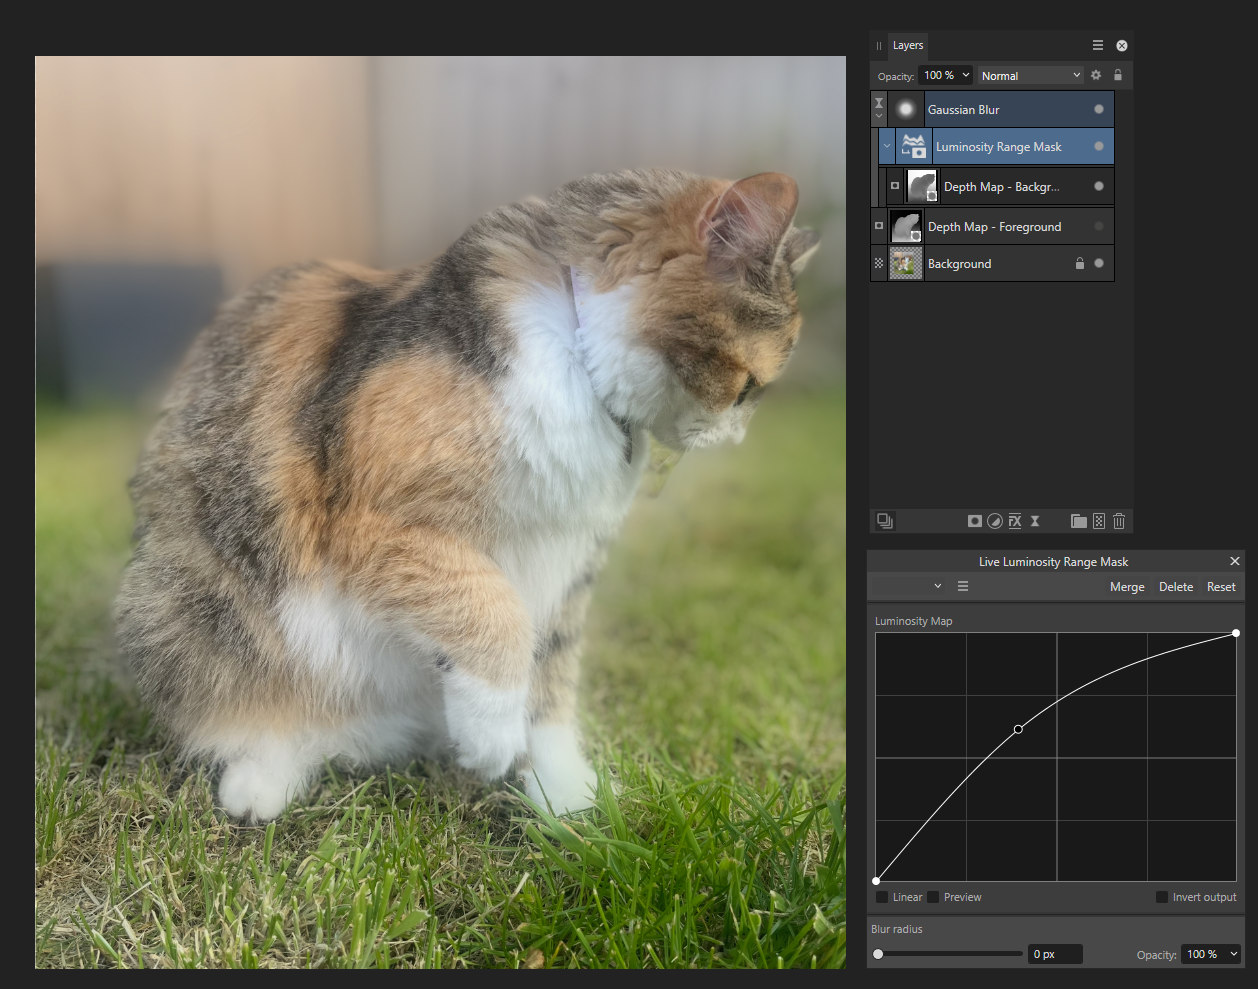The image size is (1258, 989).
Task: Open the layer settings gear icon
Action: (1096, 75)
